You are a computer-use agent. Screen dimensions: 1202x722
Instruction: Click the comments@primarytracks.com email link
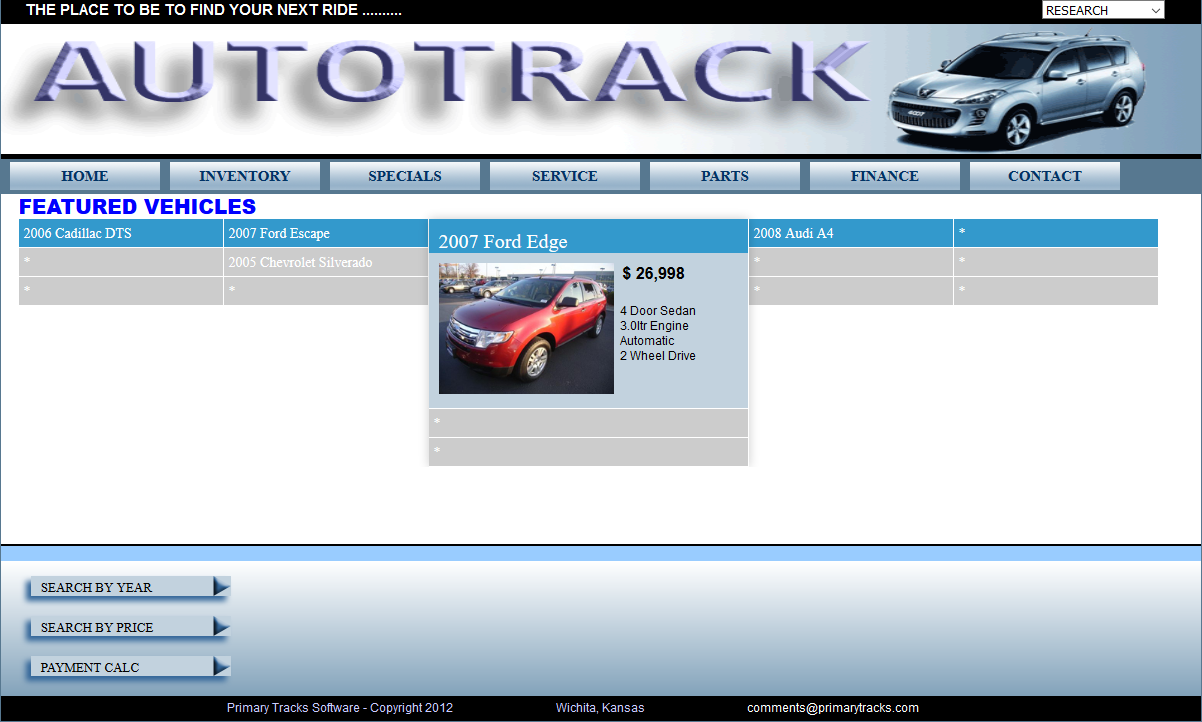[x=833, y=708]
